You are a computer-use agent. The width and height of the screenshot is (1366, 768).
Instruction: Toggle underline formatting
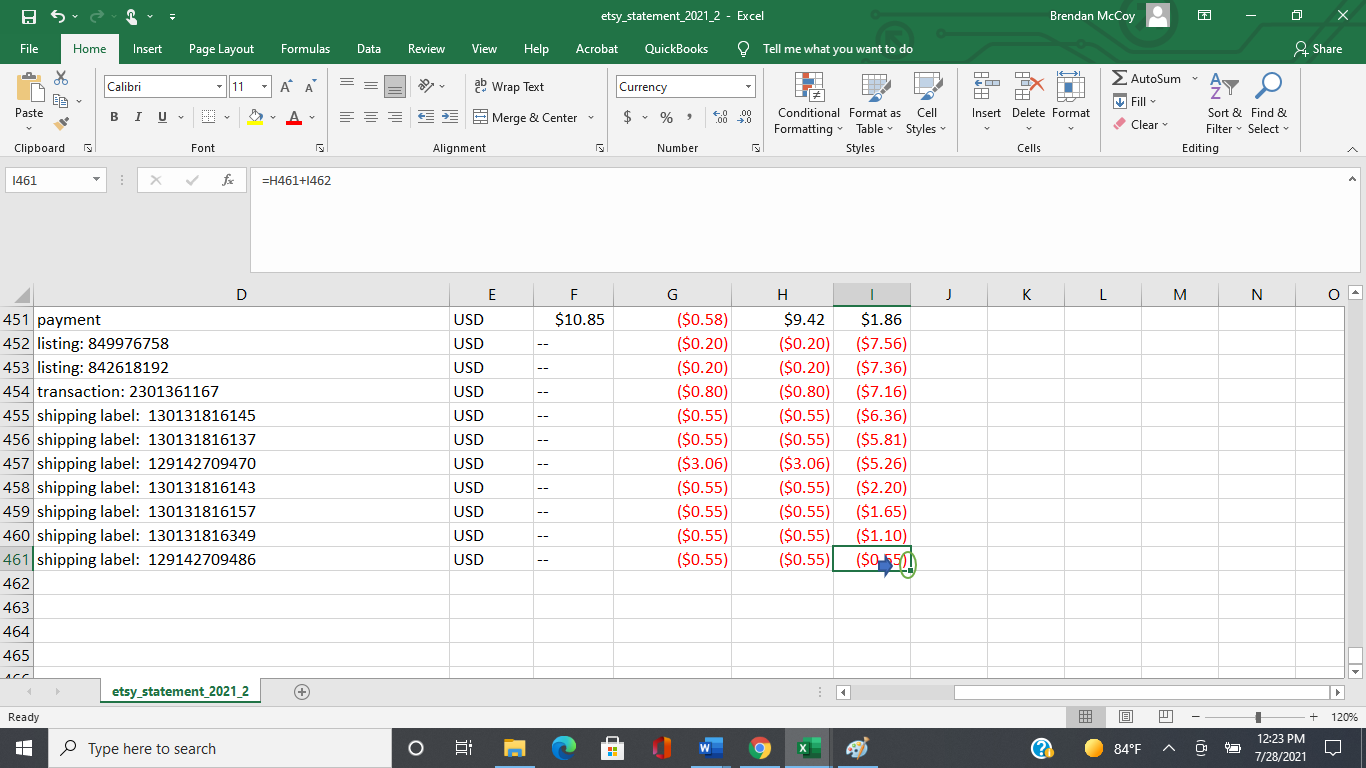(162, 118)
